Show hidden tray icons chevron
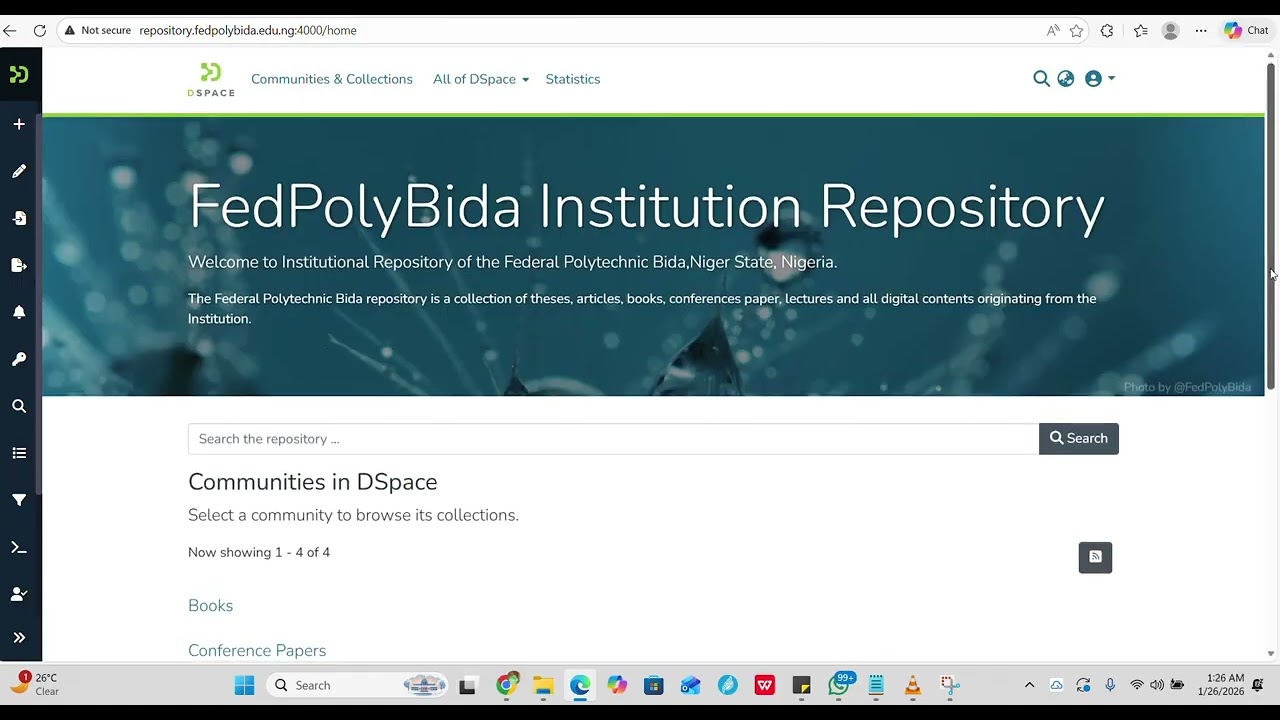 coord(1029,685)
